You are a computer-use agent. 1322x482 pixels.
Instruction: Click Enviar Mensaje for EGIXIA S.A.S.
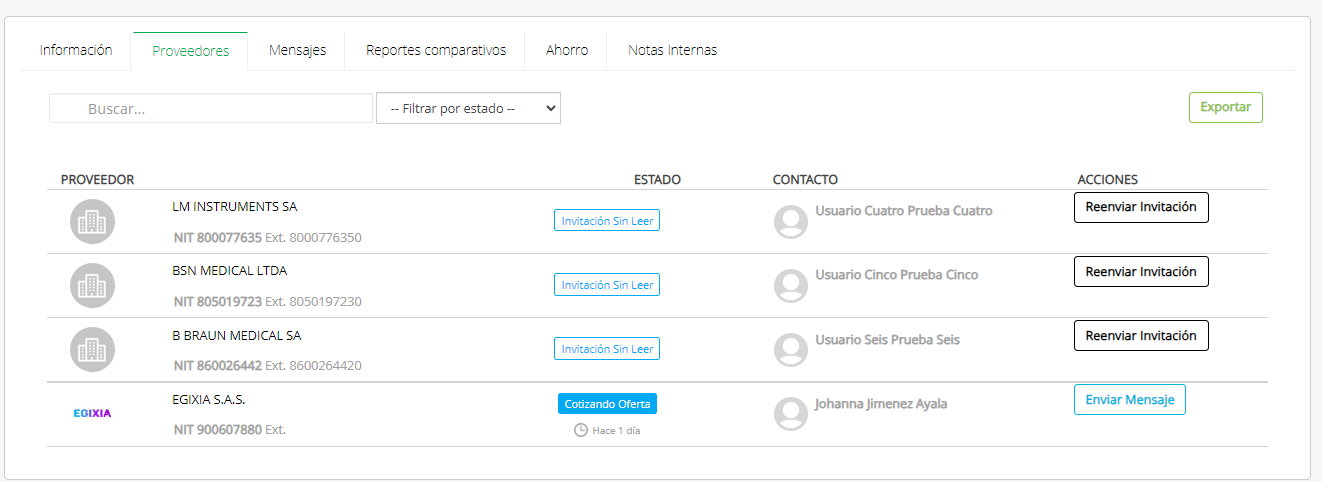(x=1129, y=400)
